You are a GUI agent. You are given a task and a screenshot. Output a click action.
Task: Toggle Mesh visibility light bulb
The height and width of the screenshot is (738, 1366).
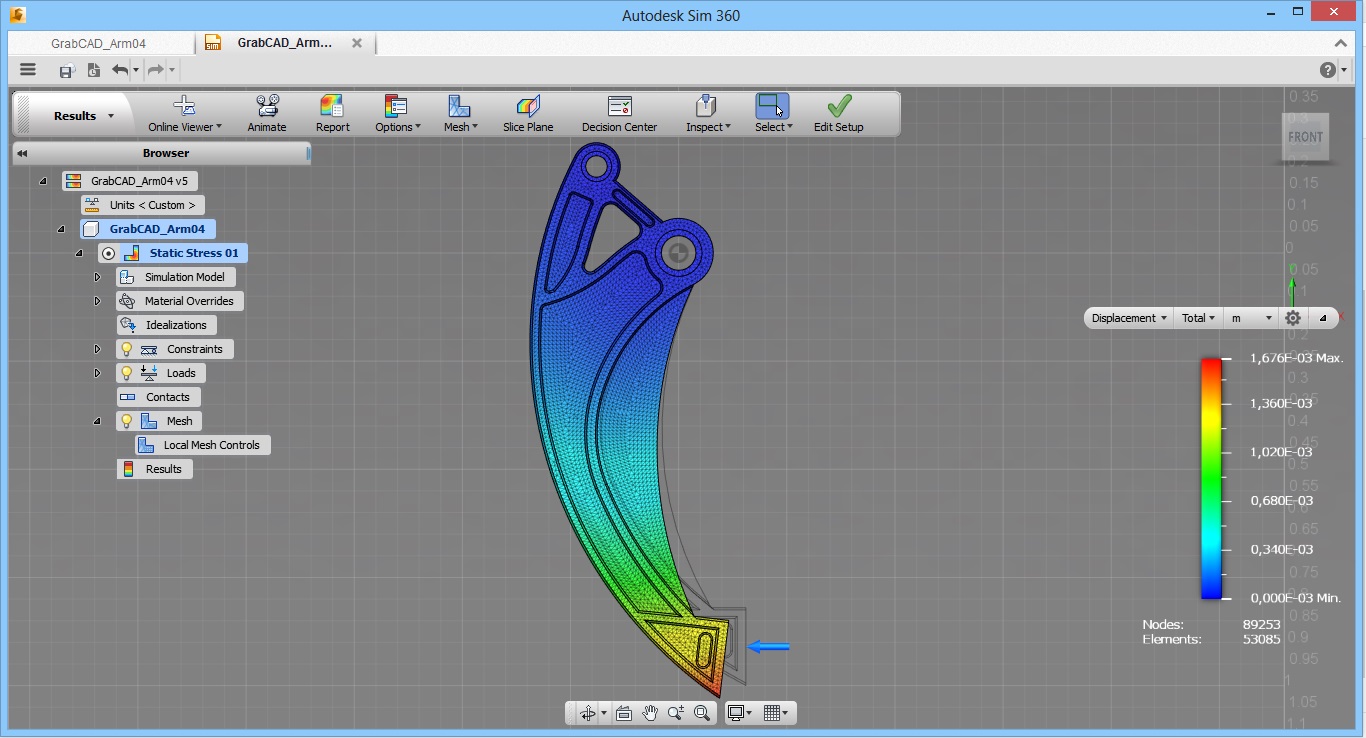tap(126, 421)
